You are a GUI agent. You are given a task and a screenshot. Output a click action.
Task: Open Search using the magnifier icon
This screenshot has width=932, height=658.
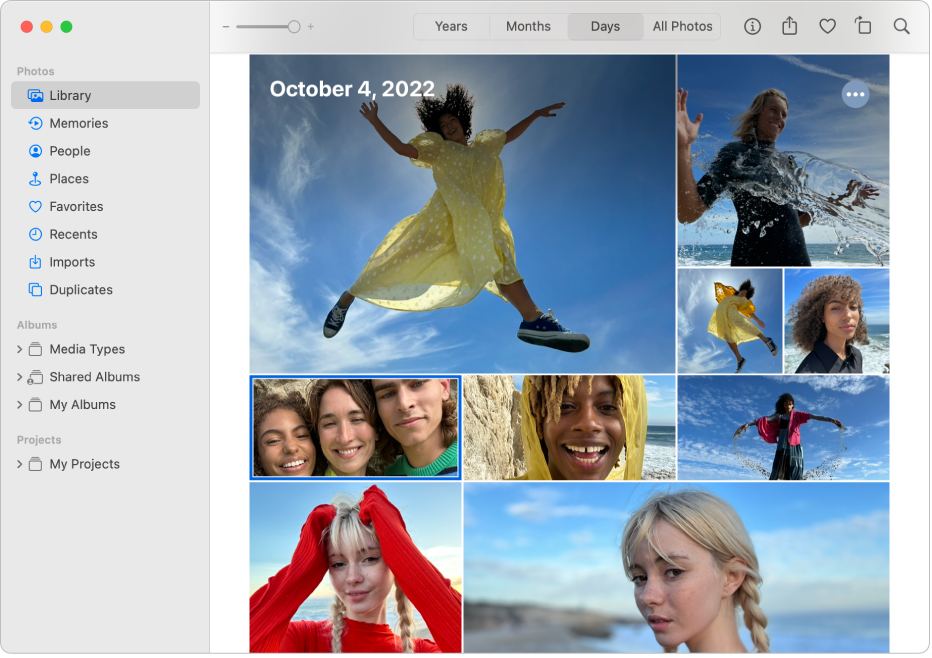901,27
